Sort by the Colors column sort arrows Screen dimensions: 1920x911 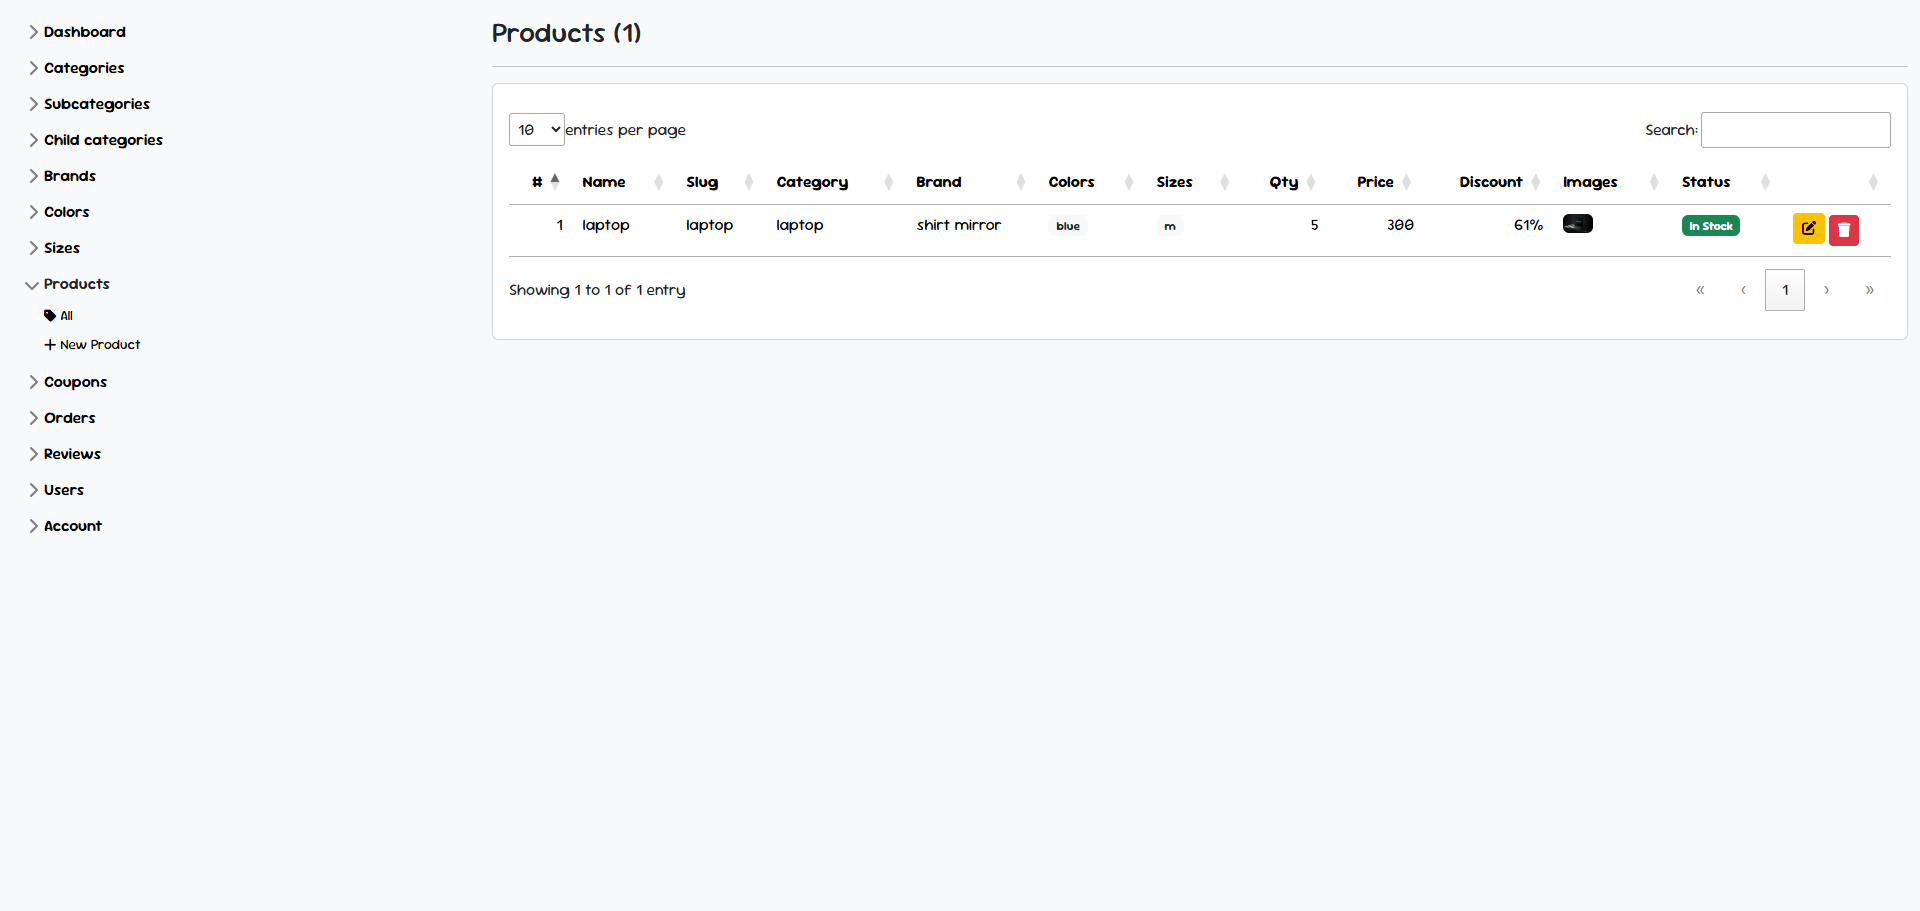point(1129,182)
